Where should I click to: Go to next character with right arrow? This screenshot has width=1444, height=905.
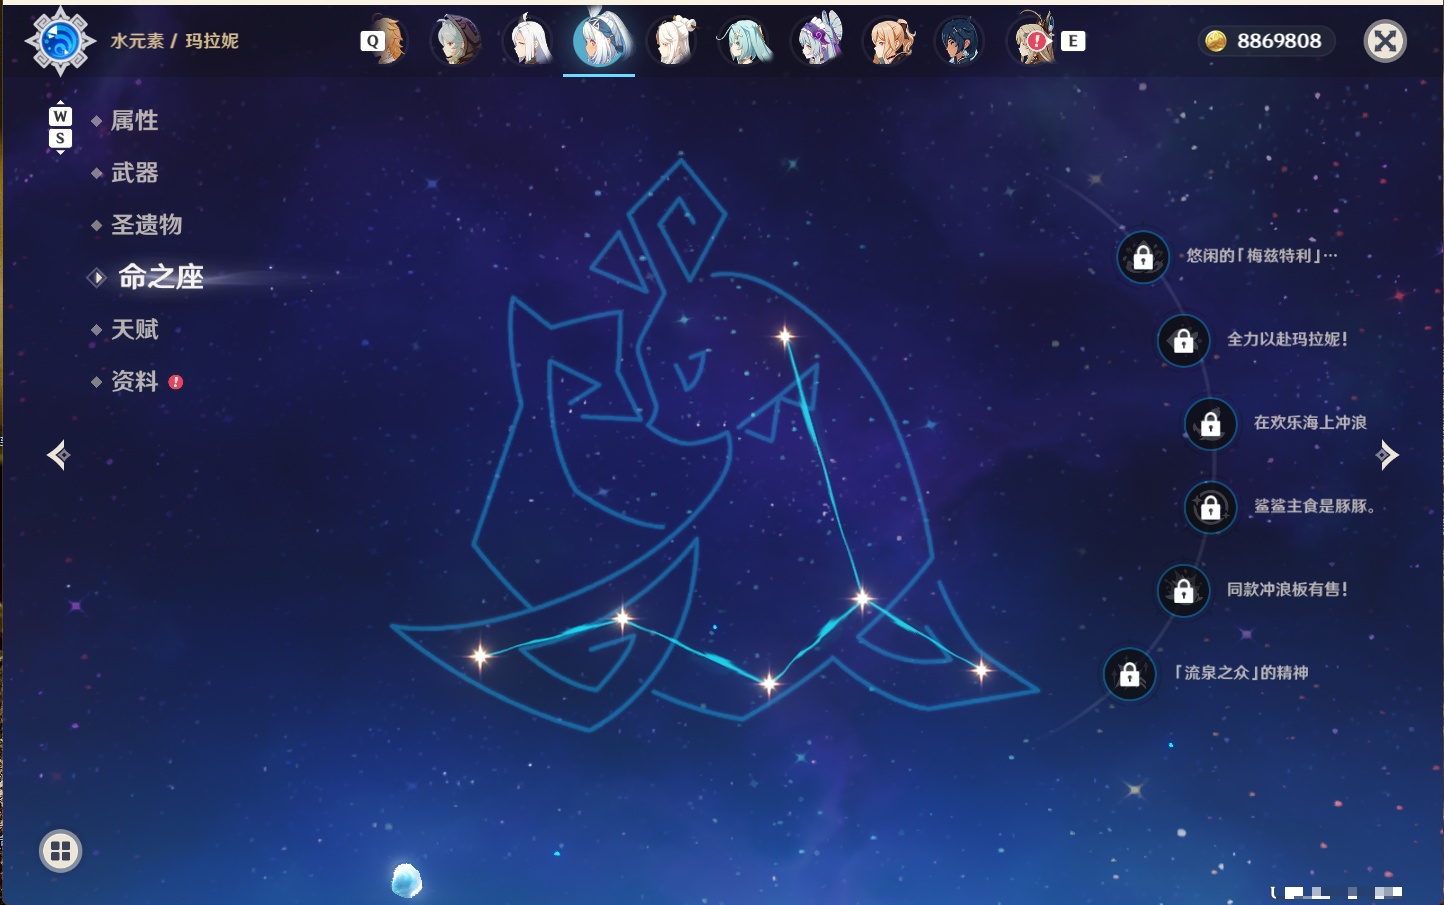pyautogui.click(x=1386, y=455)
